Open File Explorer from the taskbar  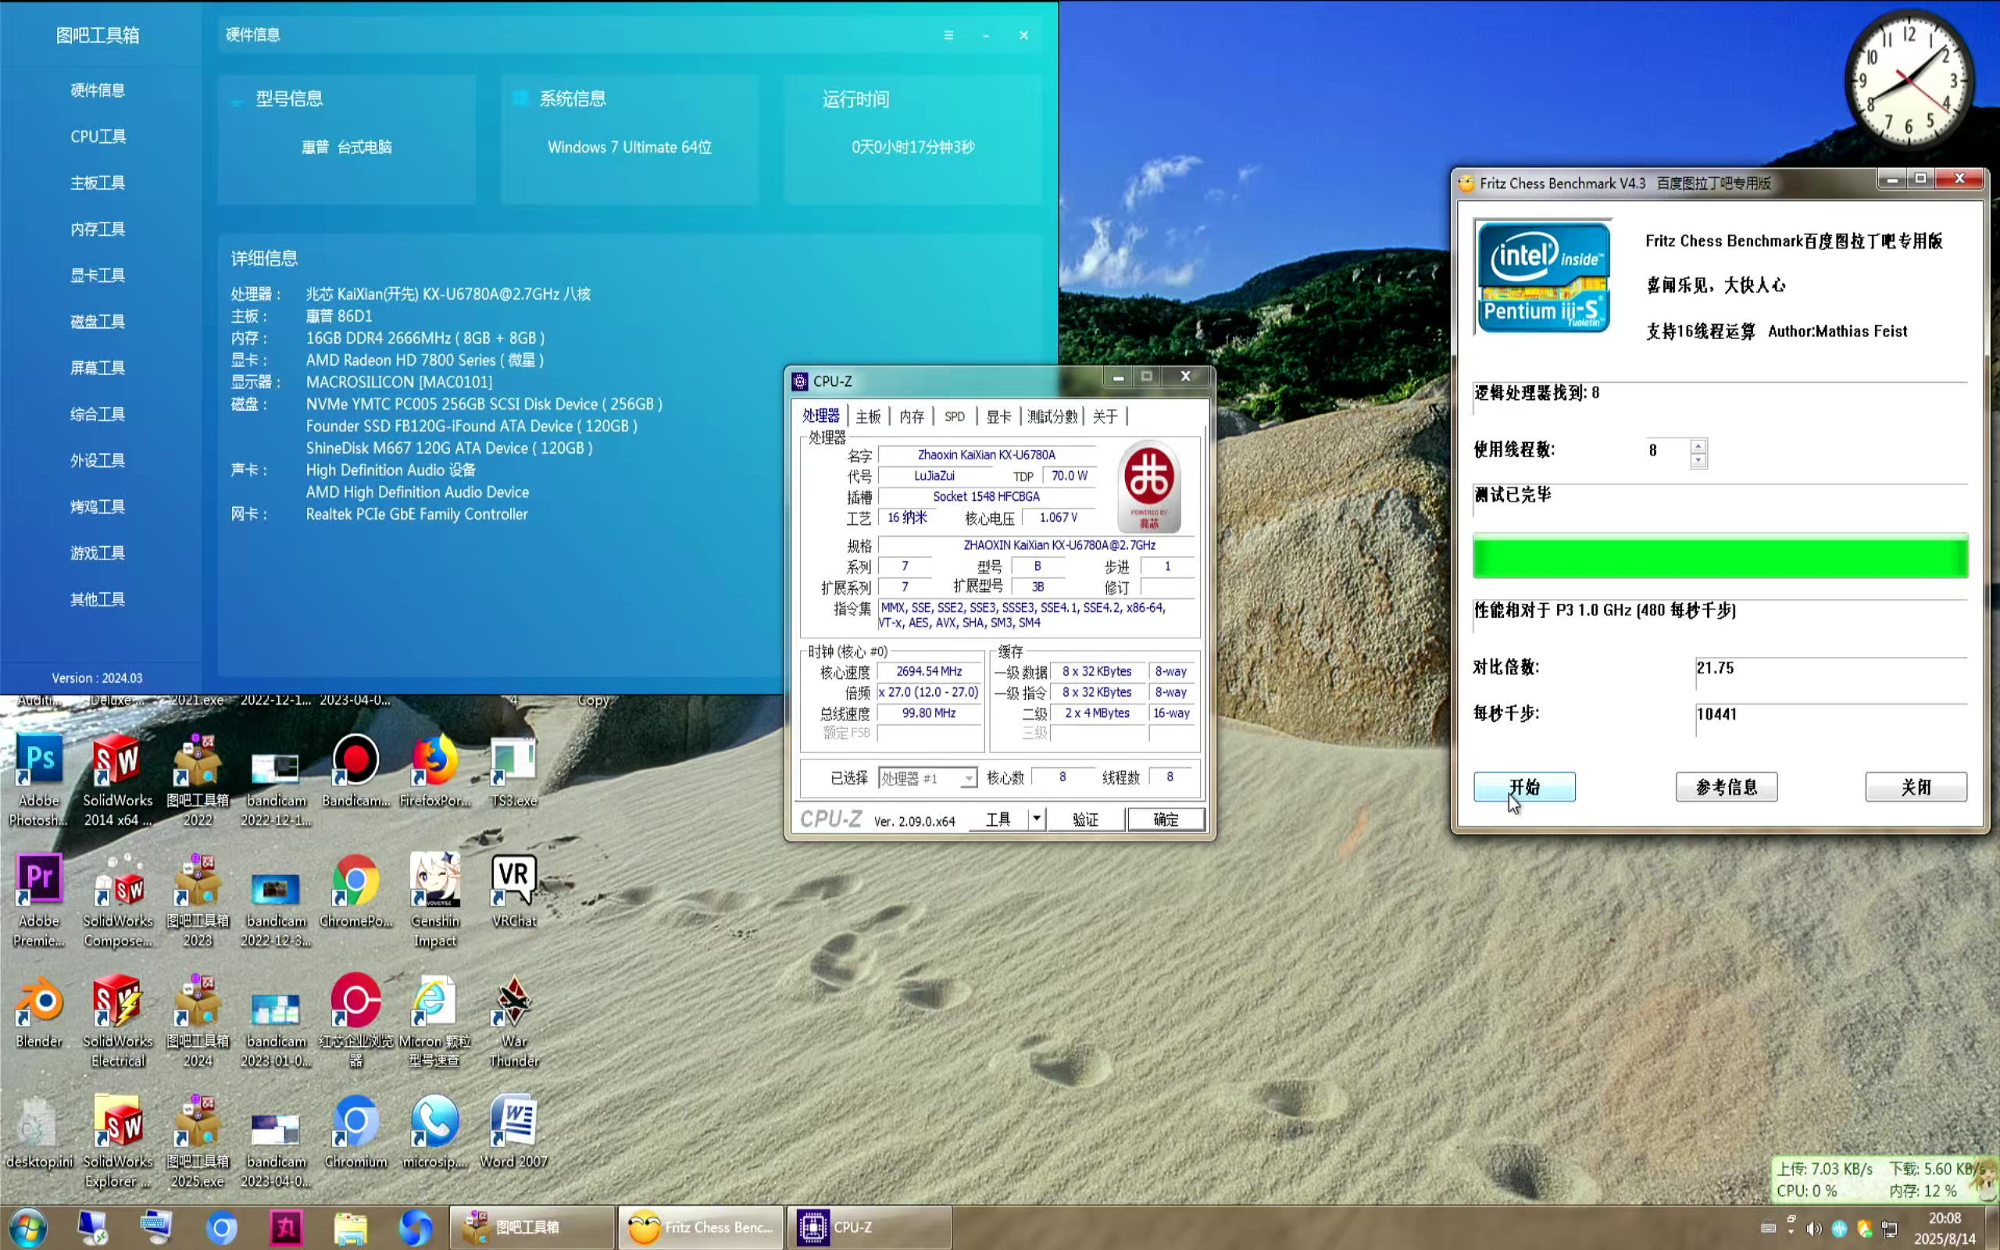[350, 1227]
